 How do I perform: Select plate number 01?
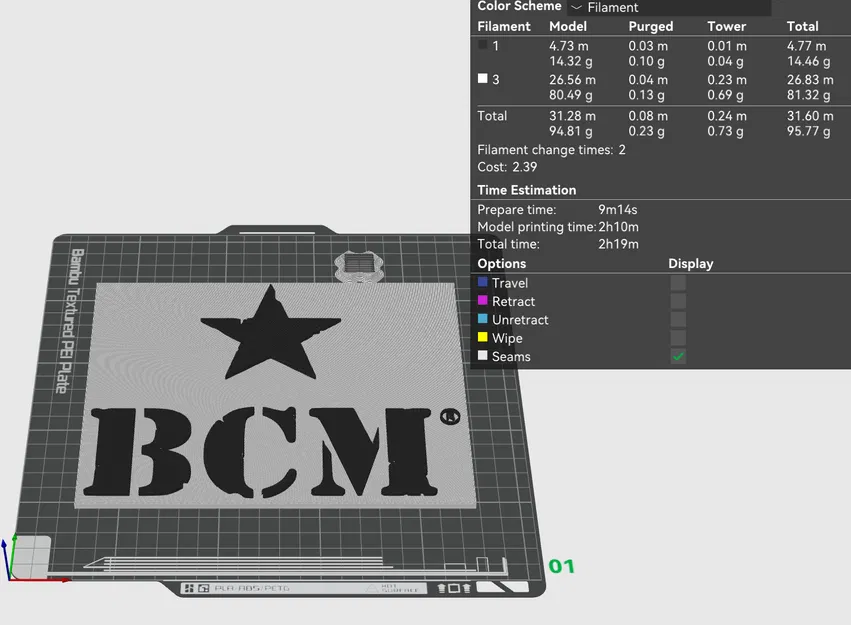click(560, 566)
